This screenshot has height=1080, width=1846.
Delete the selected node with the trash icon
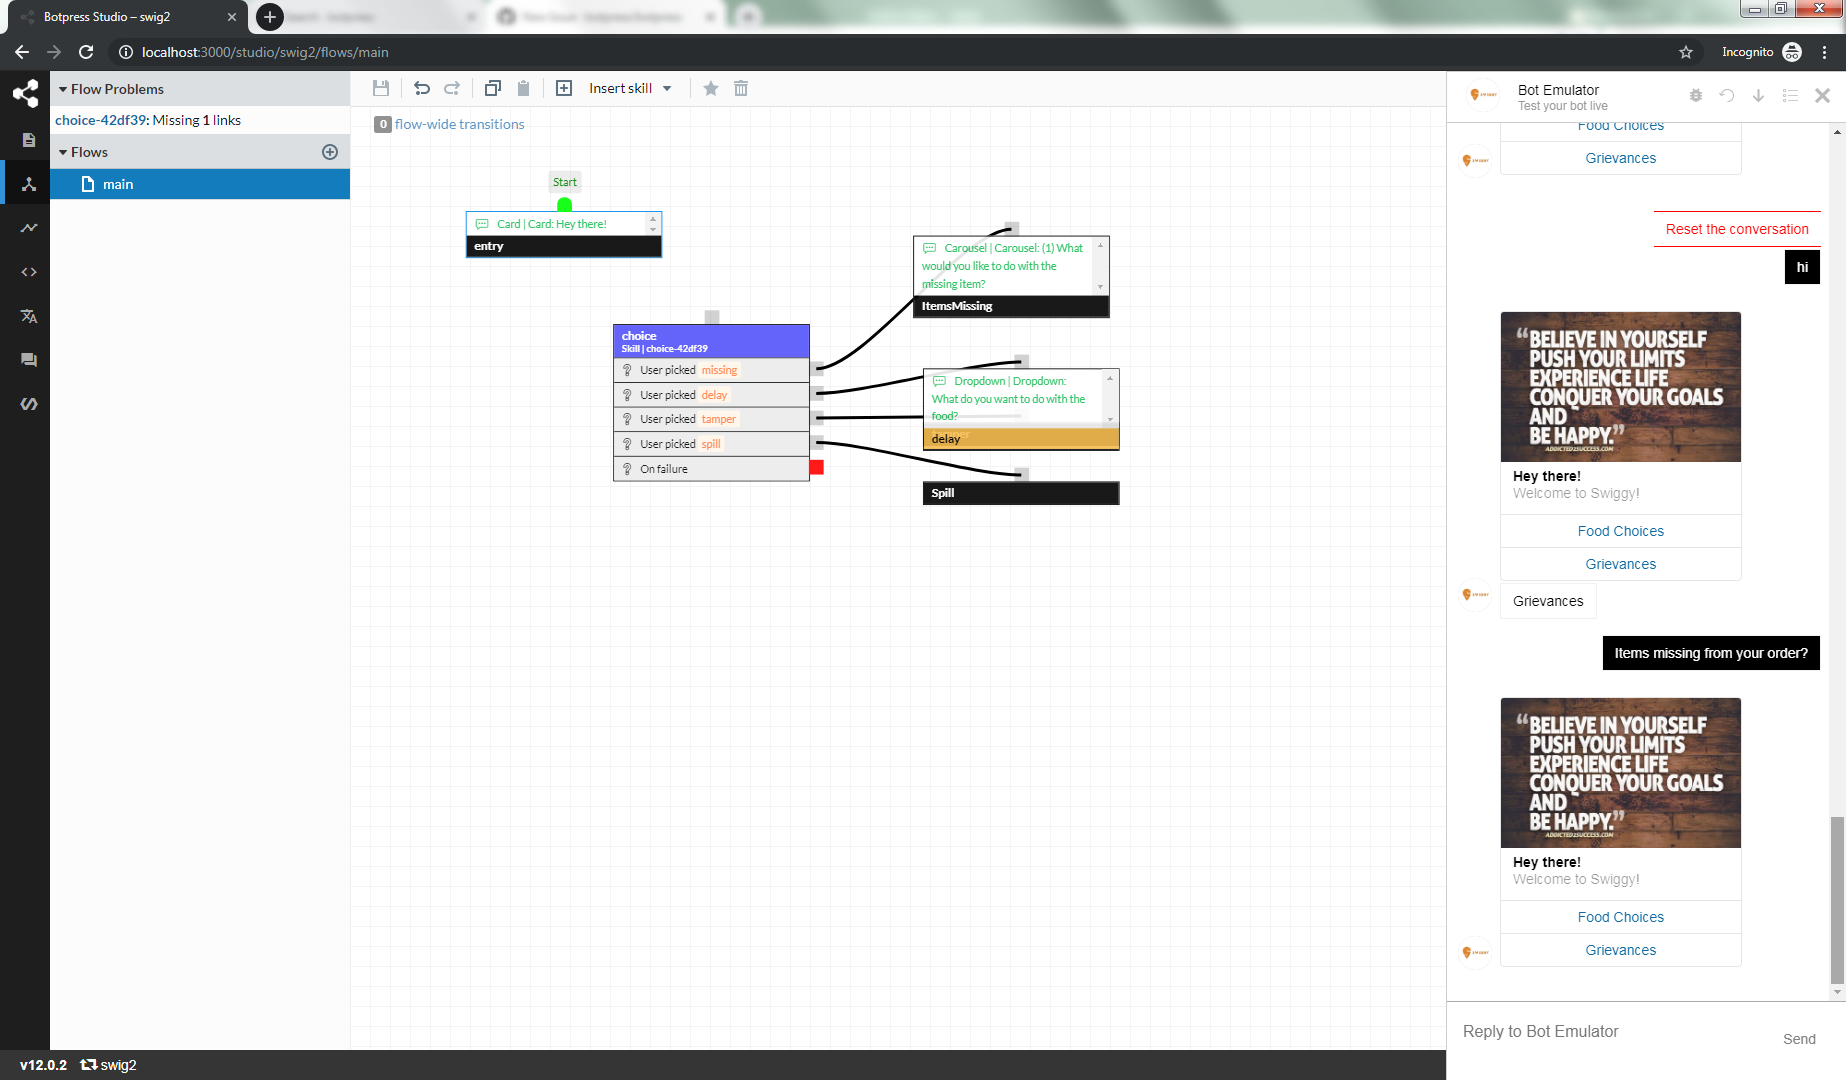pos(740,88)
